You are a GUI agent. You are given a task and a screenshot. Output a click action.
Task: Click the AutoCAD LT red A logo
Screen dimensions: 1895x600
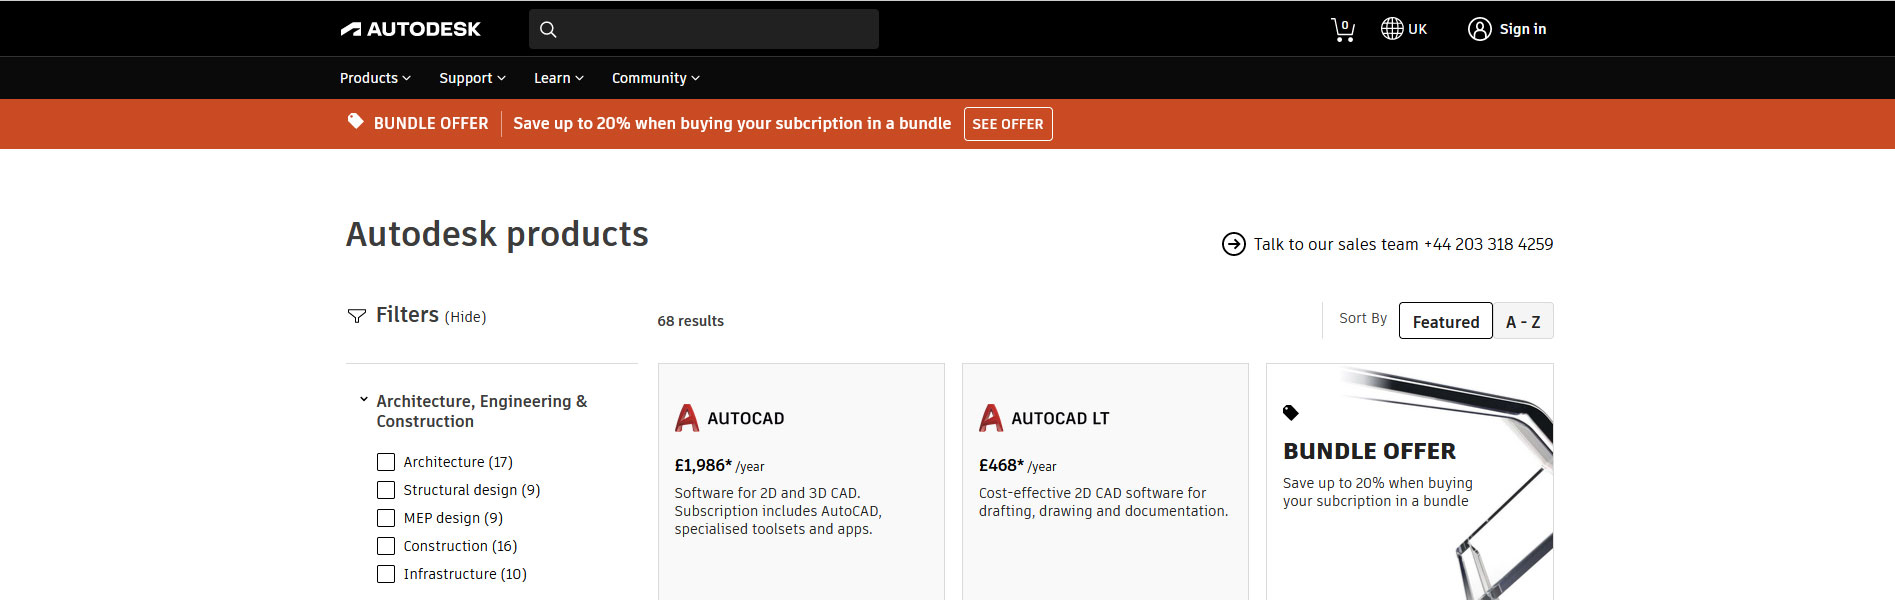tap(991, 418)
